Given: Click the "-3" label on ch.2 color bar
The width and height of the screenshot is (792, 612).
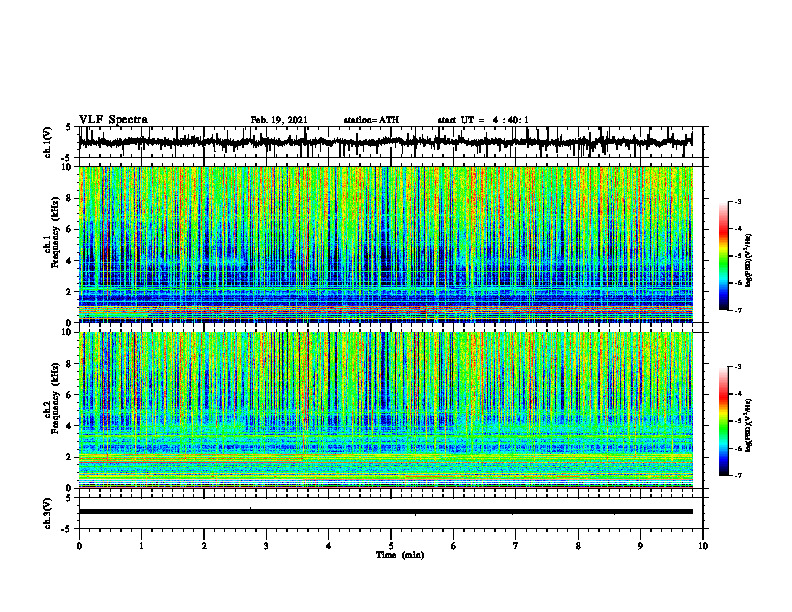Looking at the screenshot, I should pyautogui.click(x=737, y=367).
